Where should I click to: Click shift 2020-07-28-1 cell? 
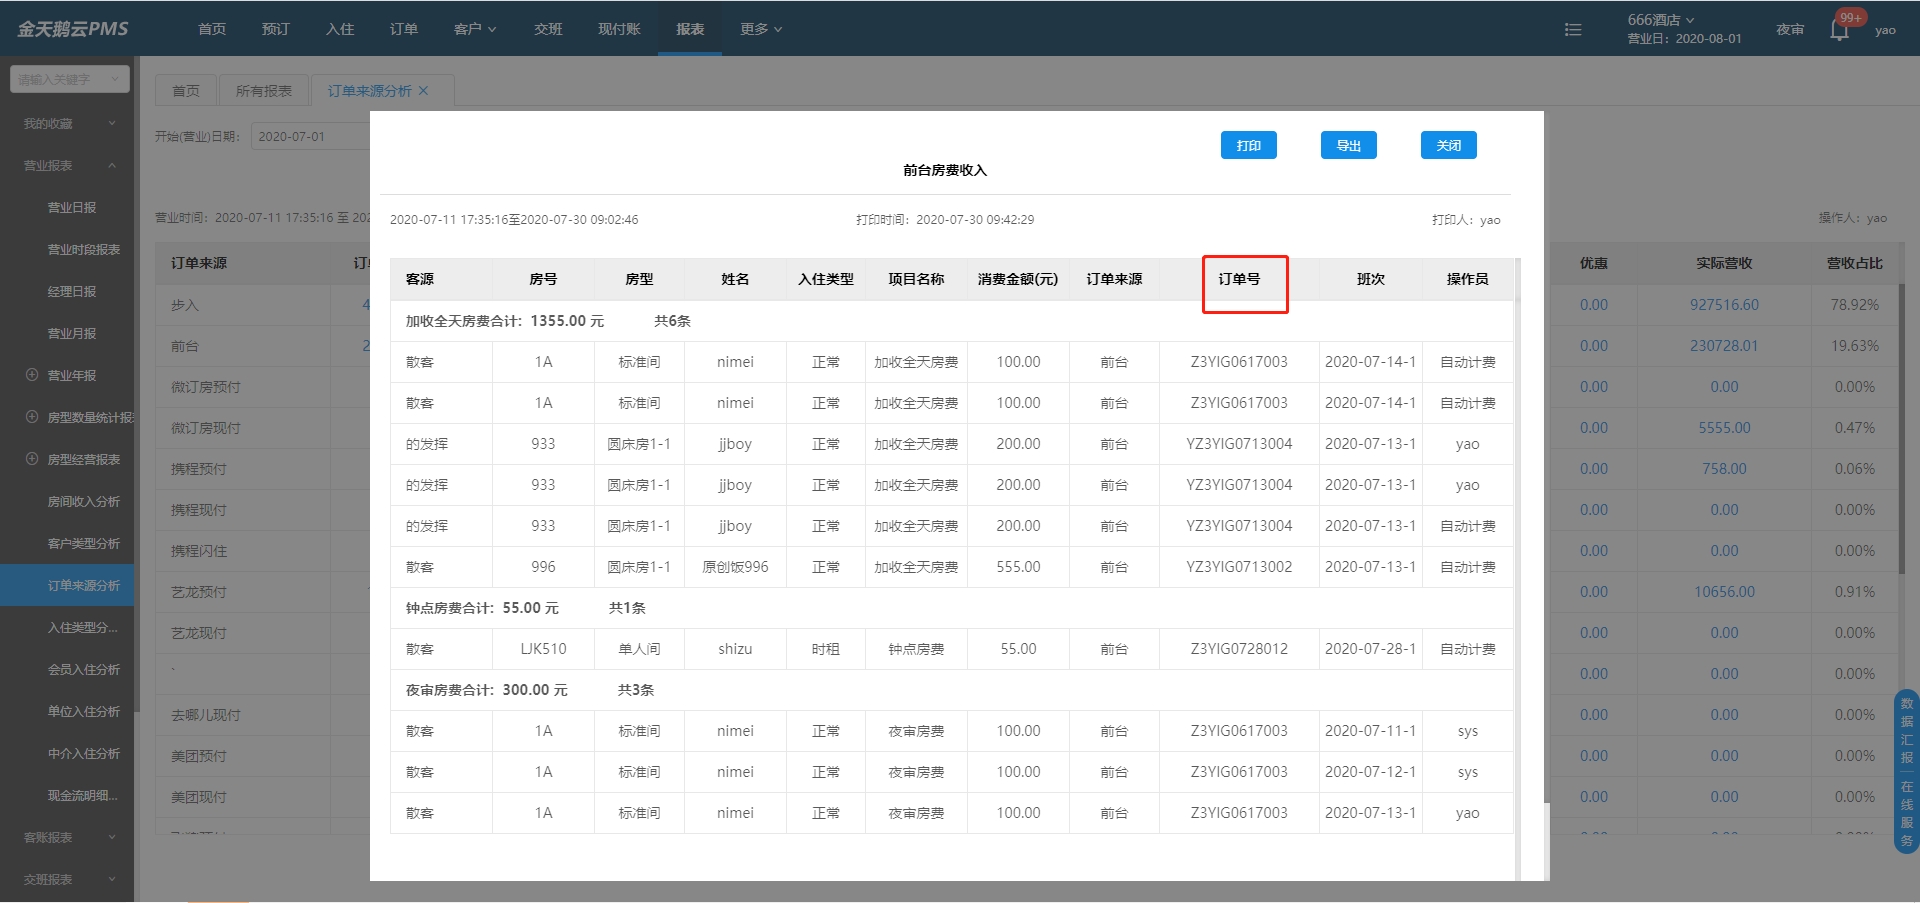[x=1371, y=649]
